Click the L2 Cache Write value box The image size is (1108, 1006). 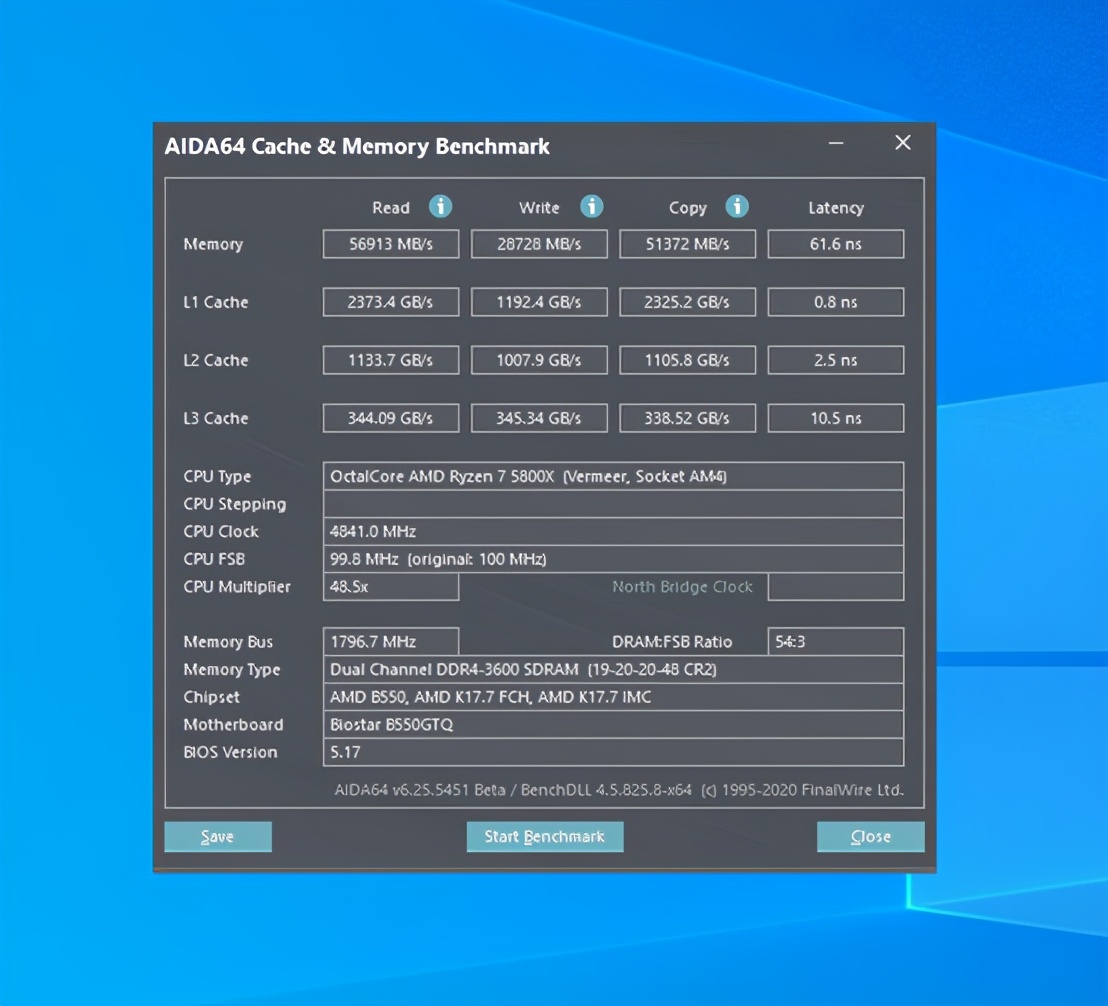point(539,360)
